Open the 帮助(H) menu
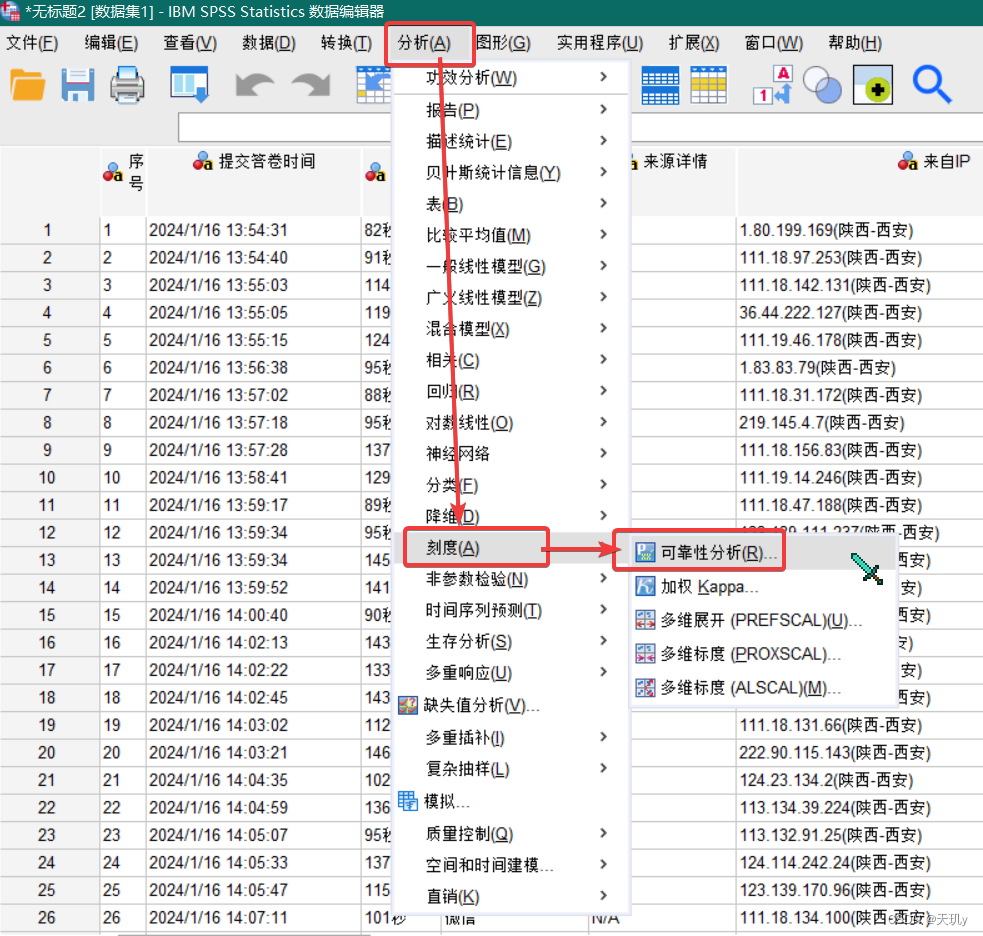Screen dimensions: 983x936 [x=854, y=43]
